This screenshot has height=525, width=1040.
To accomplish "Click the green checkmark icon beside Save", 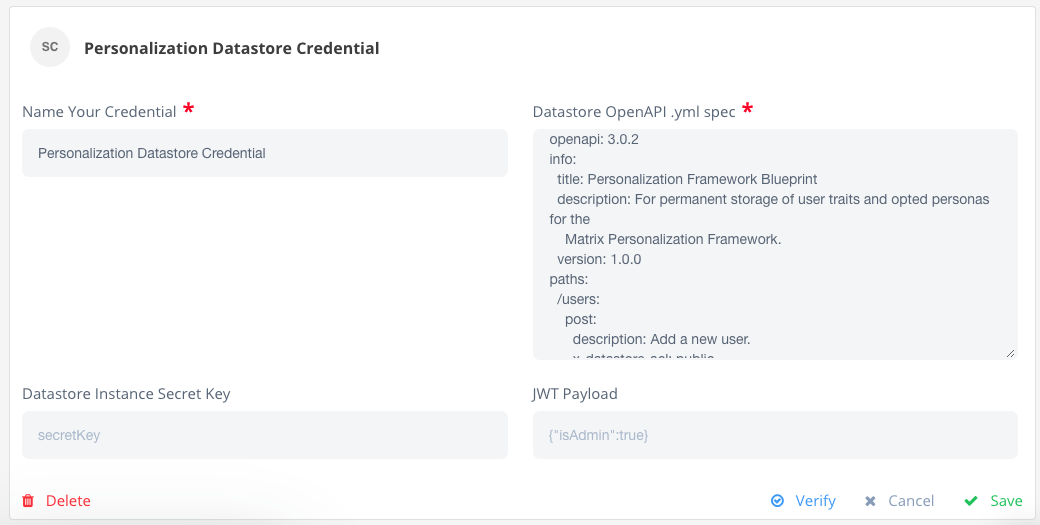I will coord(971,500).
